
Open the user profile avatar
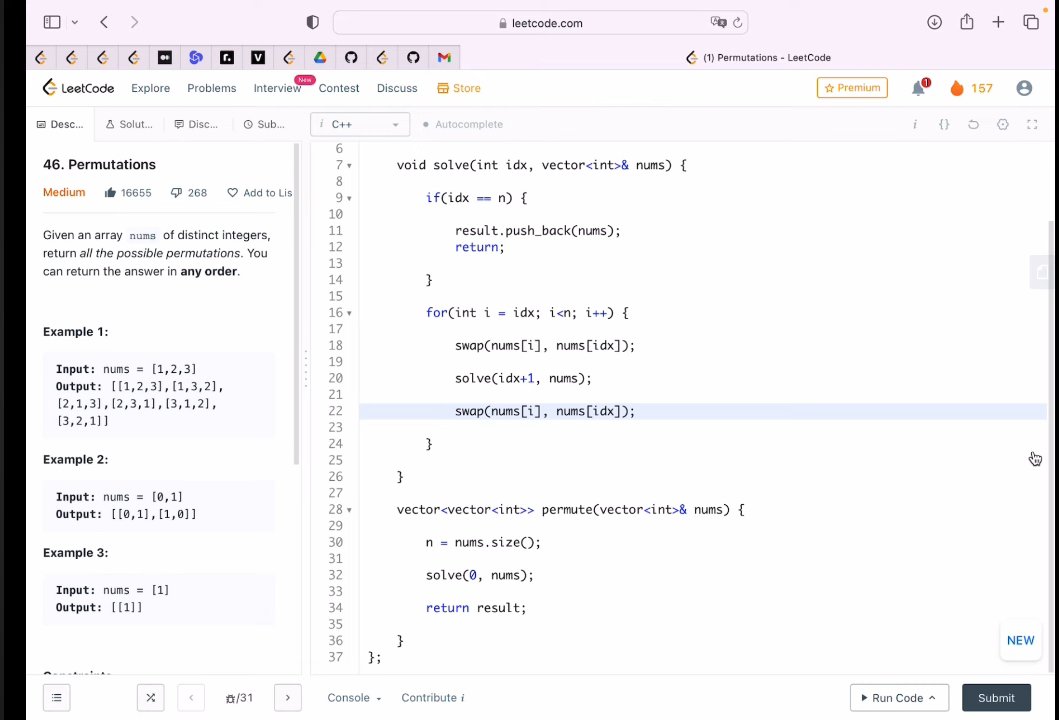1024,88
